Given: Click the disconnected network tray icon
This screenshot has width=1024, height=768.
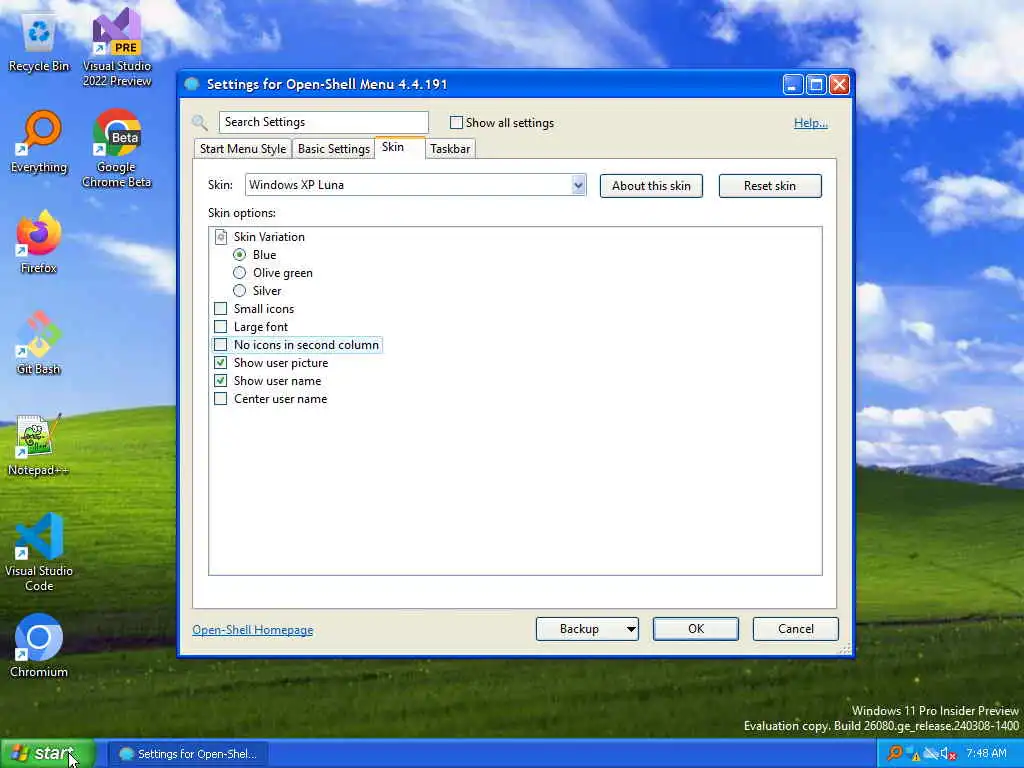Looking at the screenshot, I should point(931,754).
